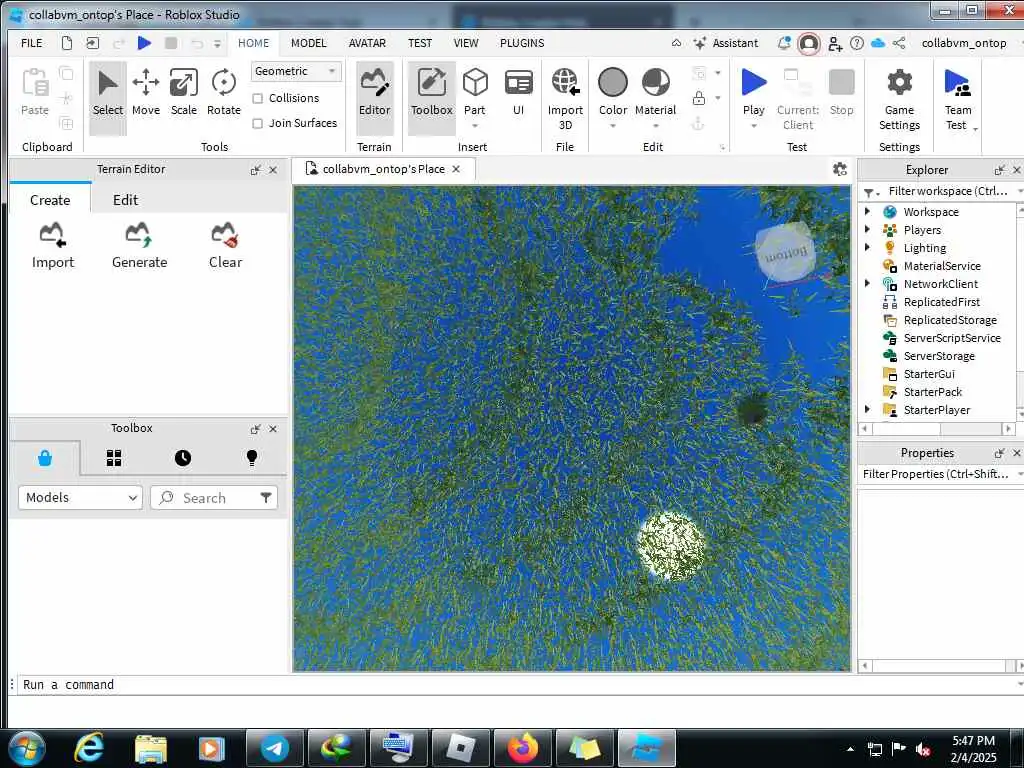The height and width of the screenshot is (768, 1024).
Task: Select MaterialService in Explorer
Action: click(x=940, y=266)
